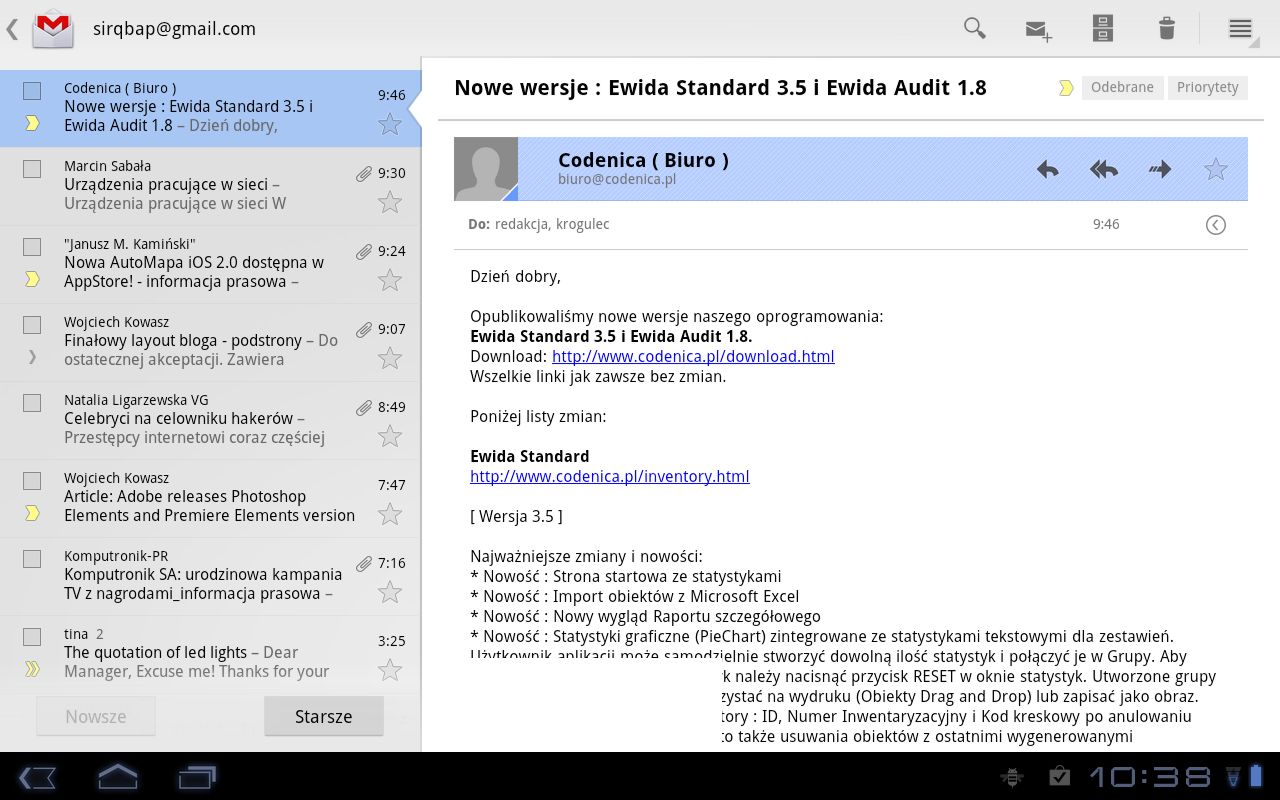Screen dimensions: 1280x800
Task: Select checkbox for Finałowy layout bloga email
Action: tap(32, 325)
